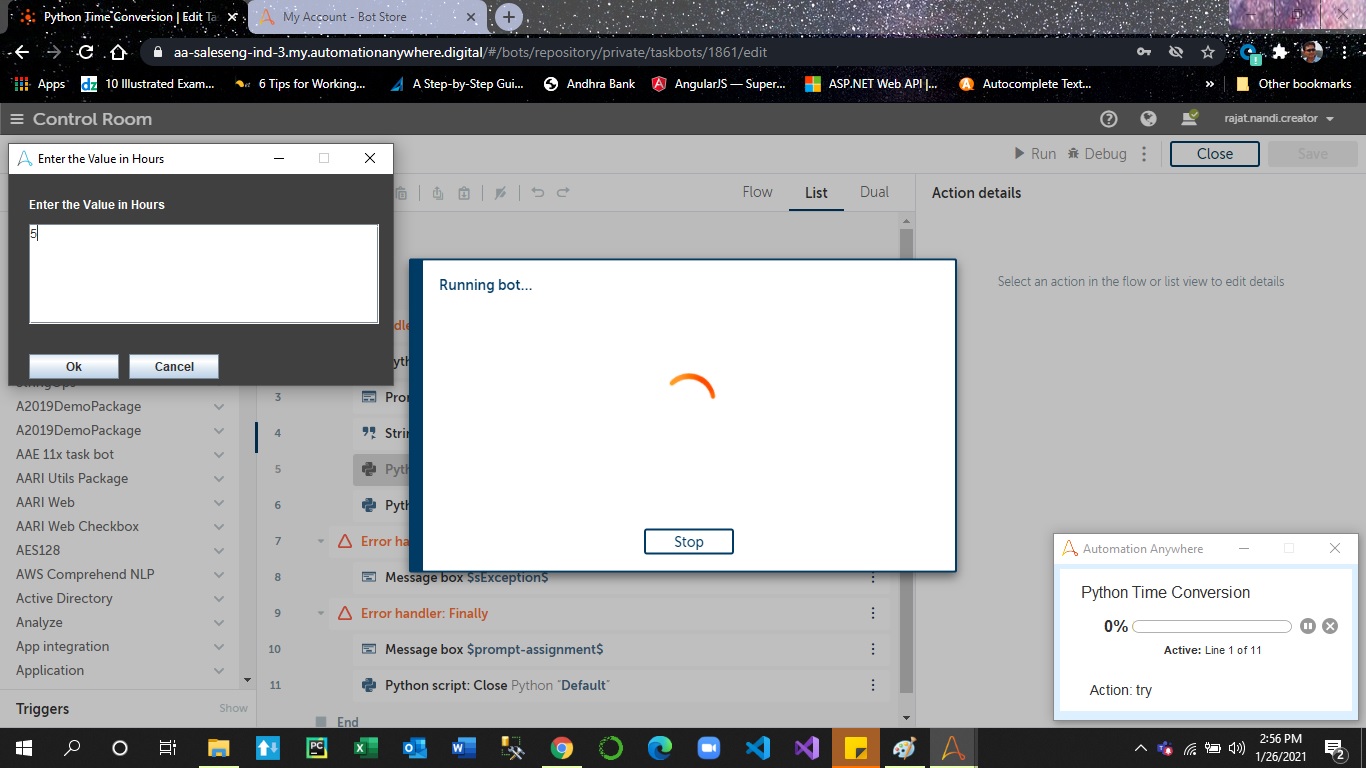Viewport: 1366px width, 768px height.
Task: Cancel the bot run with X icon
Action: click(1330, 626)
